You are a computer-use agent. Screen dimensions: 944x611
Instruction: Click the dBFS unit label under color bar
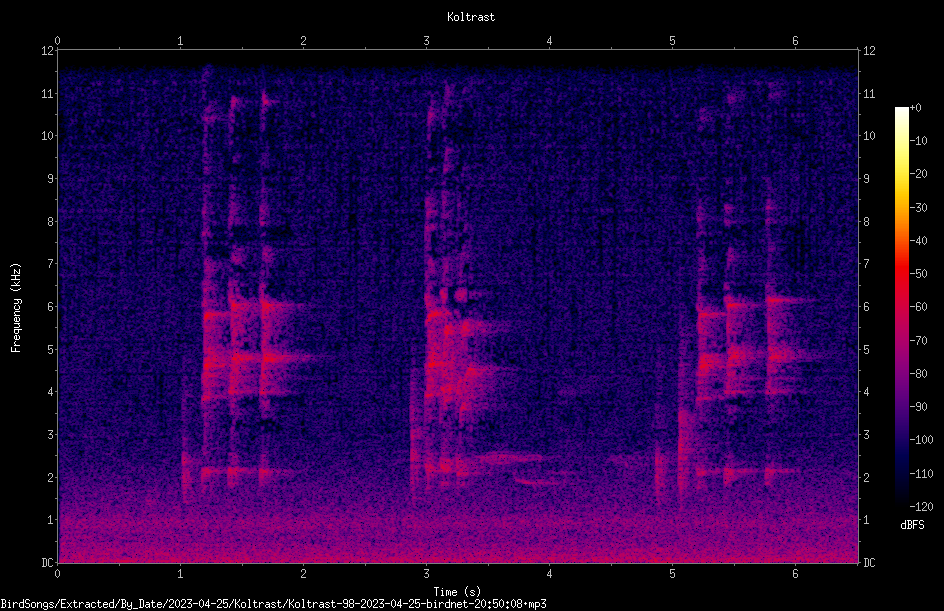(912, 525)
